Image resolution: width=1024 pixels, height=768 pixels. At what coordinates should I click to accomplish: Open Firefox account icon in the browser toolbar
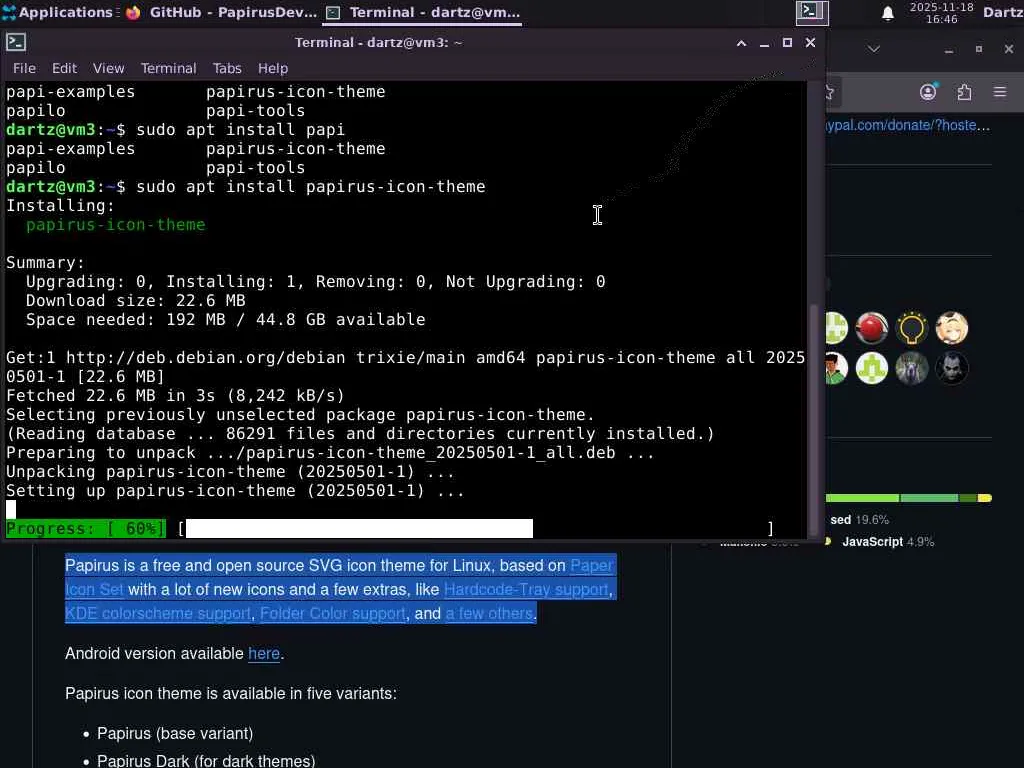click(928, 92)
